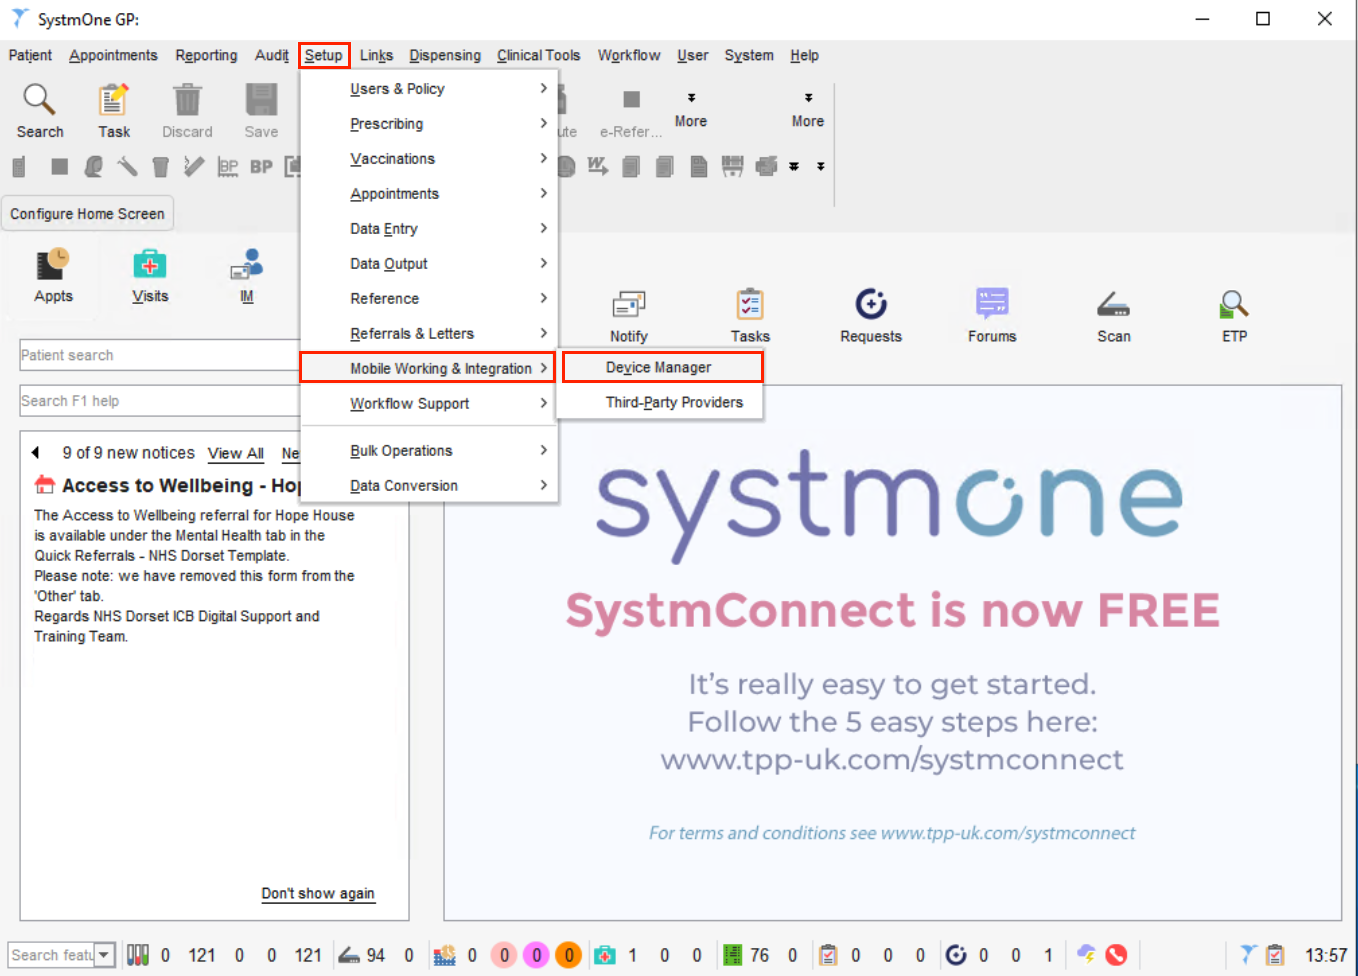Viewport: 1358px width, 976px height.
Task: Click the Access to Wellbeing notice title
Action: [180, 486]
